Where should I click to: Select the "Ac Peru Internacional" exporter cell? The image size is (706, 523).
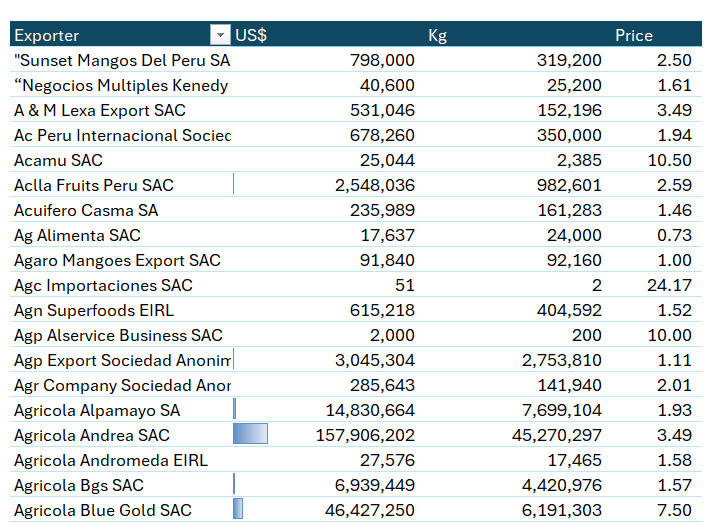[x=121, y=135]
